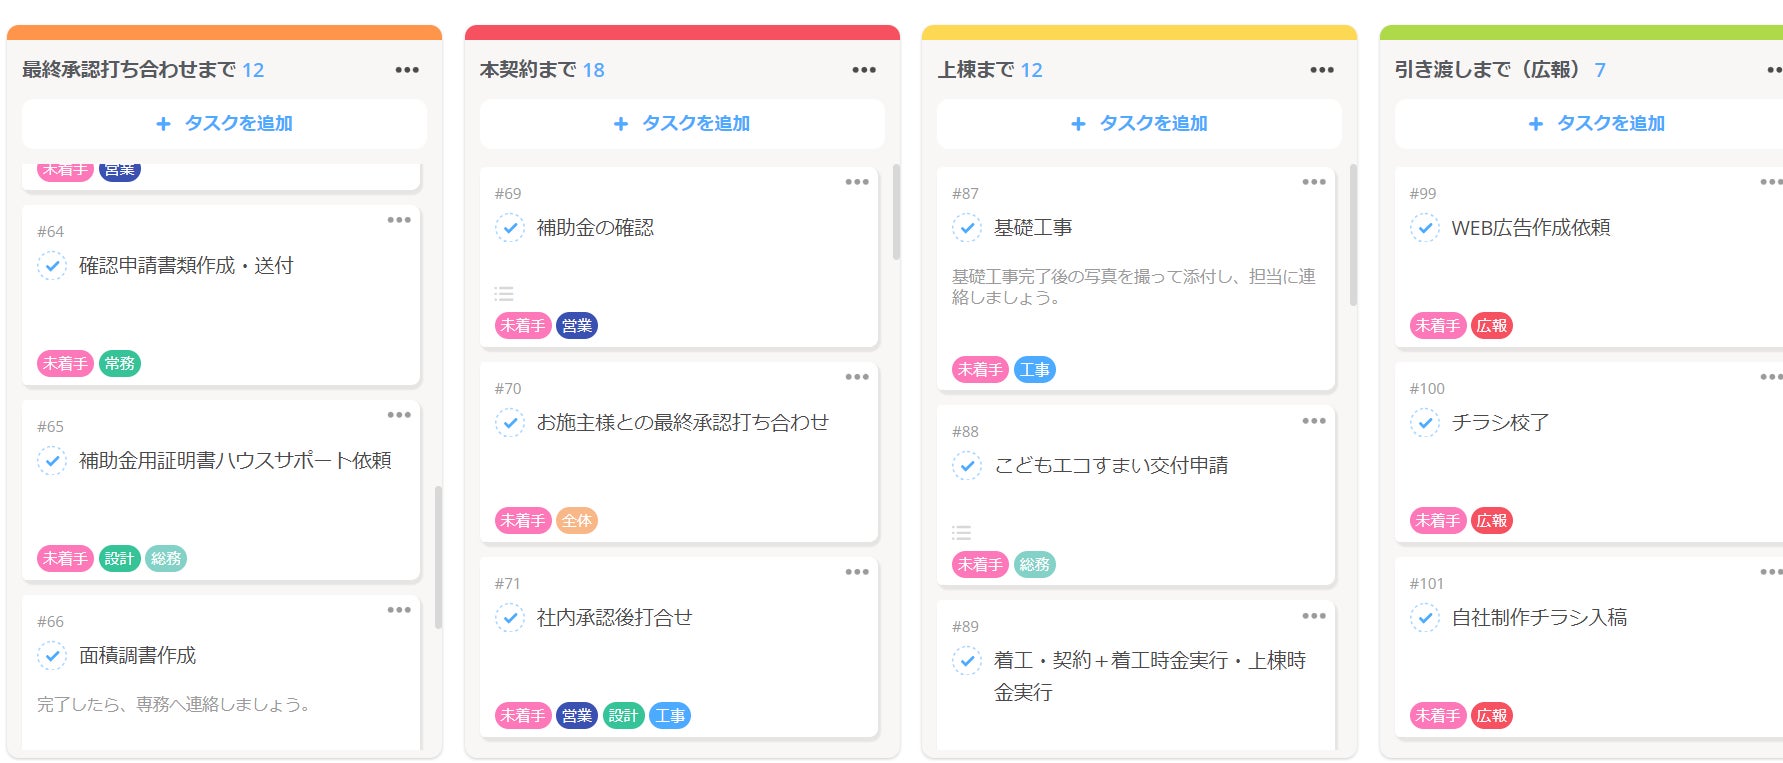Click the 工事 tag on card #71
The height and width of the screenshot is (763, 1783).
pyautogui.click(x=670, y=716)
